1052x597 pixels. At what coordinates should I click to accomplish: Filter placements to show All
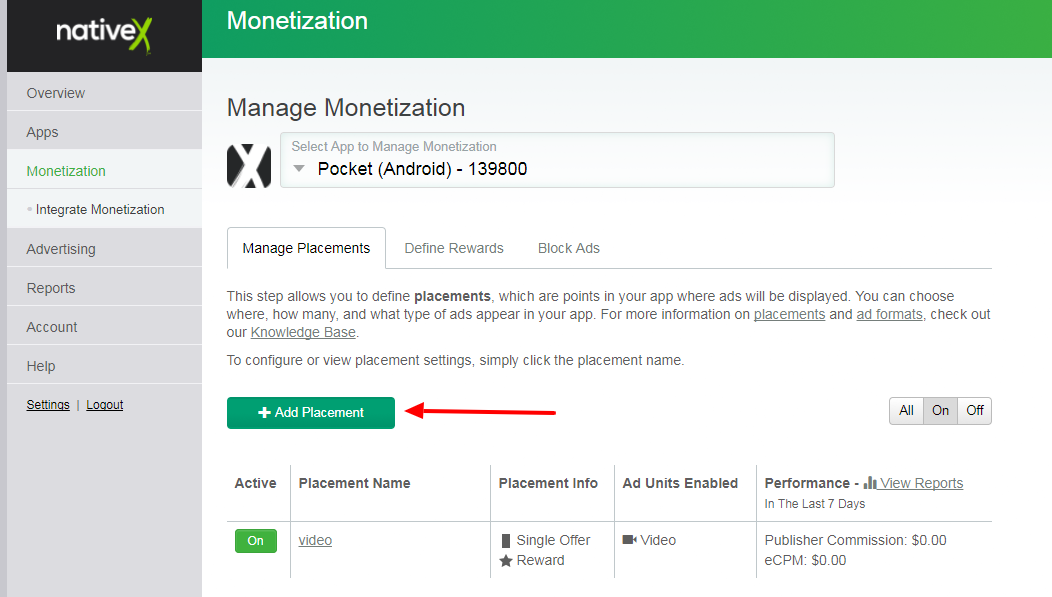[x=906, y=411]
